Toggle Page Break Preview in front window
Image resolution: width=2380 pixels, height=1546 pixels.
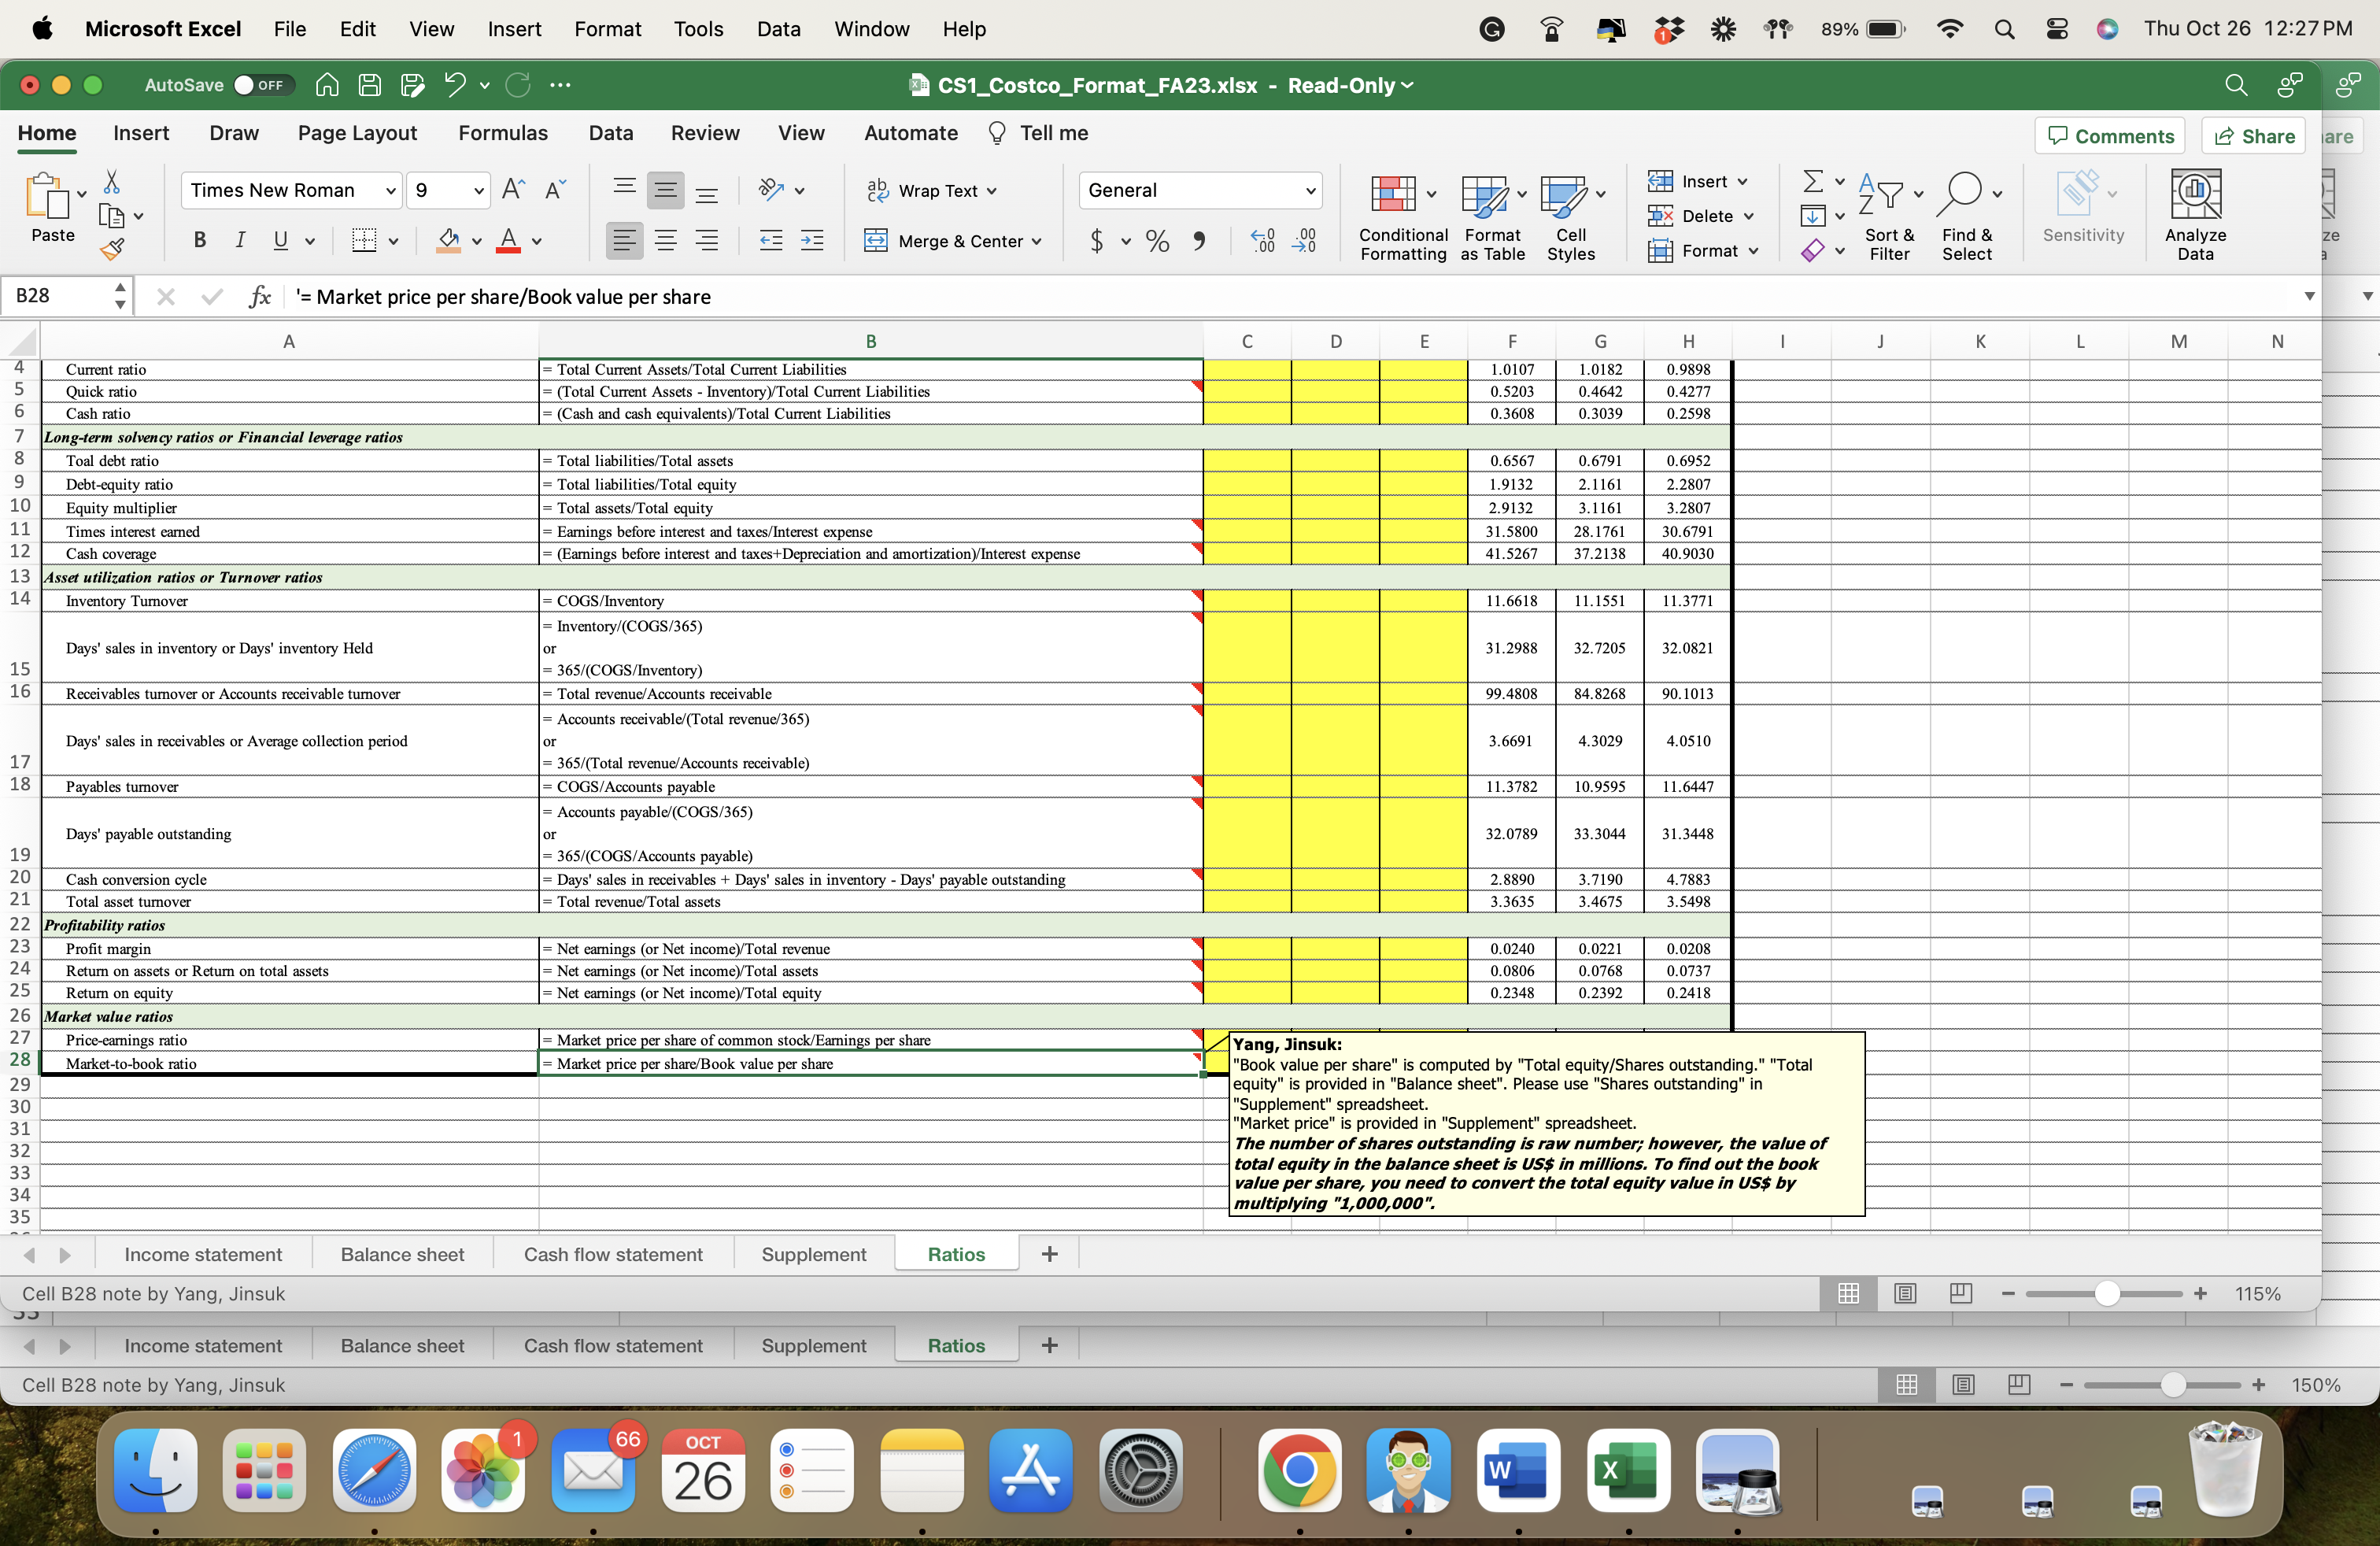[x=1961, y=1293]
